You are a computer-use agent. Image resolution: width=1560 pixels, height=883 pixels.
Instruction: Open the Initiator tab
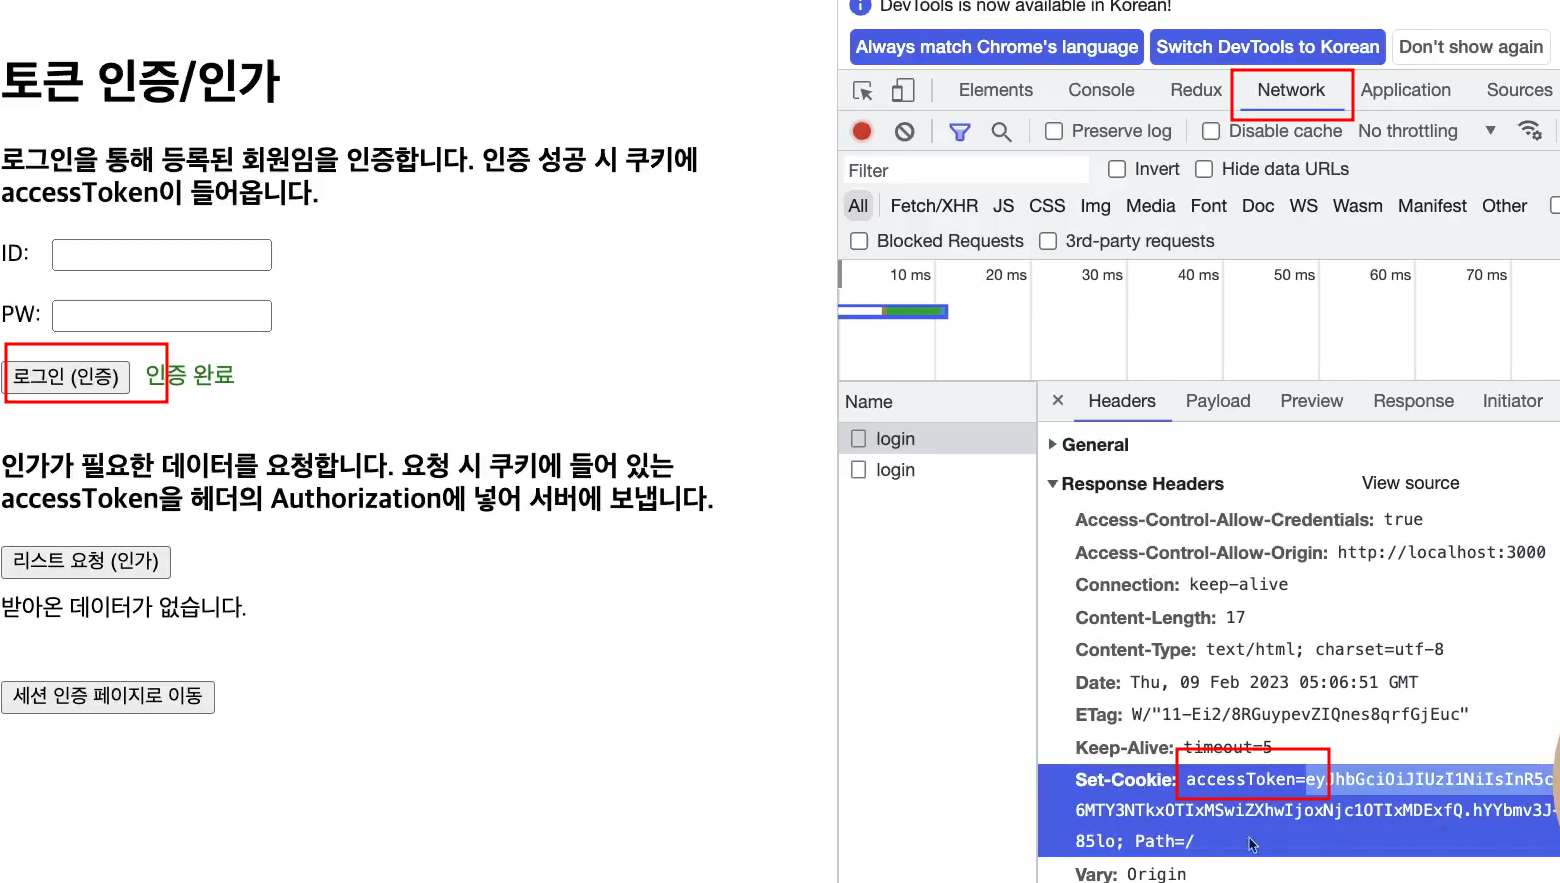[1512, 401]
